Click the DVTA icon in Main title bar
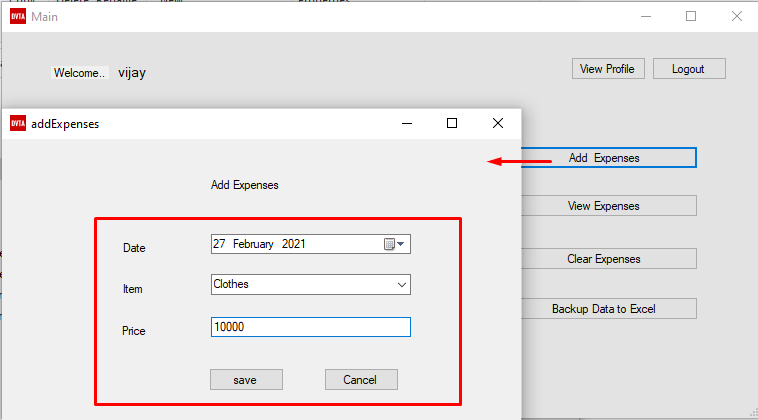This screenshot has width=758, height=420. pos(18,16)
